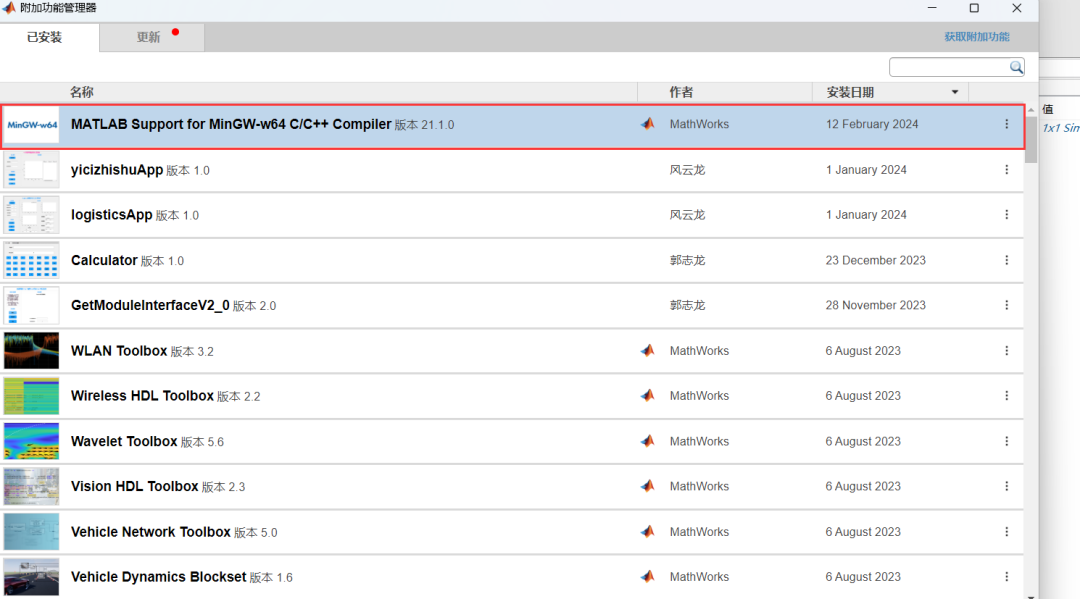This screenshot has width=1080, height=599.
Task: Click the list scrollbar down arrow
Action: click(x=1031, y=596)
